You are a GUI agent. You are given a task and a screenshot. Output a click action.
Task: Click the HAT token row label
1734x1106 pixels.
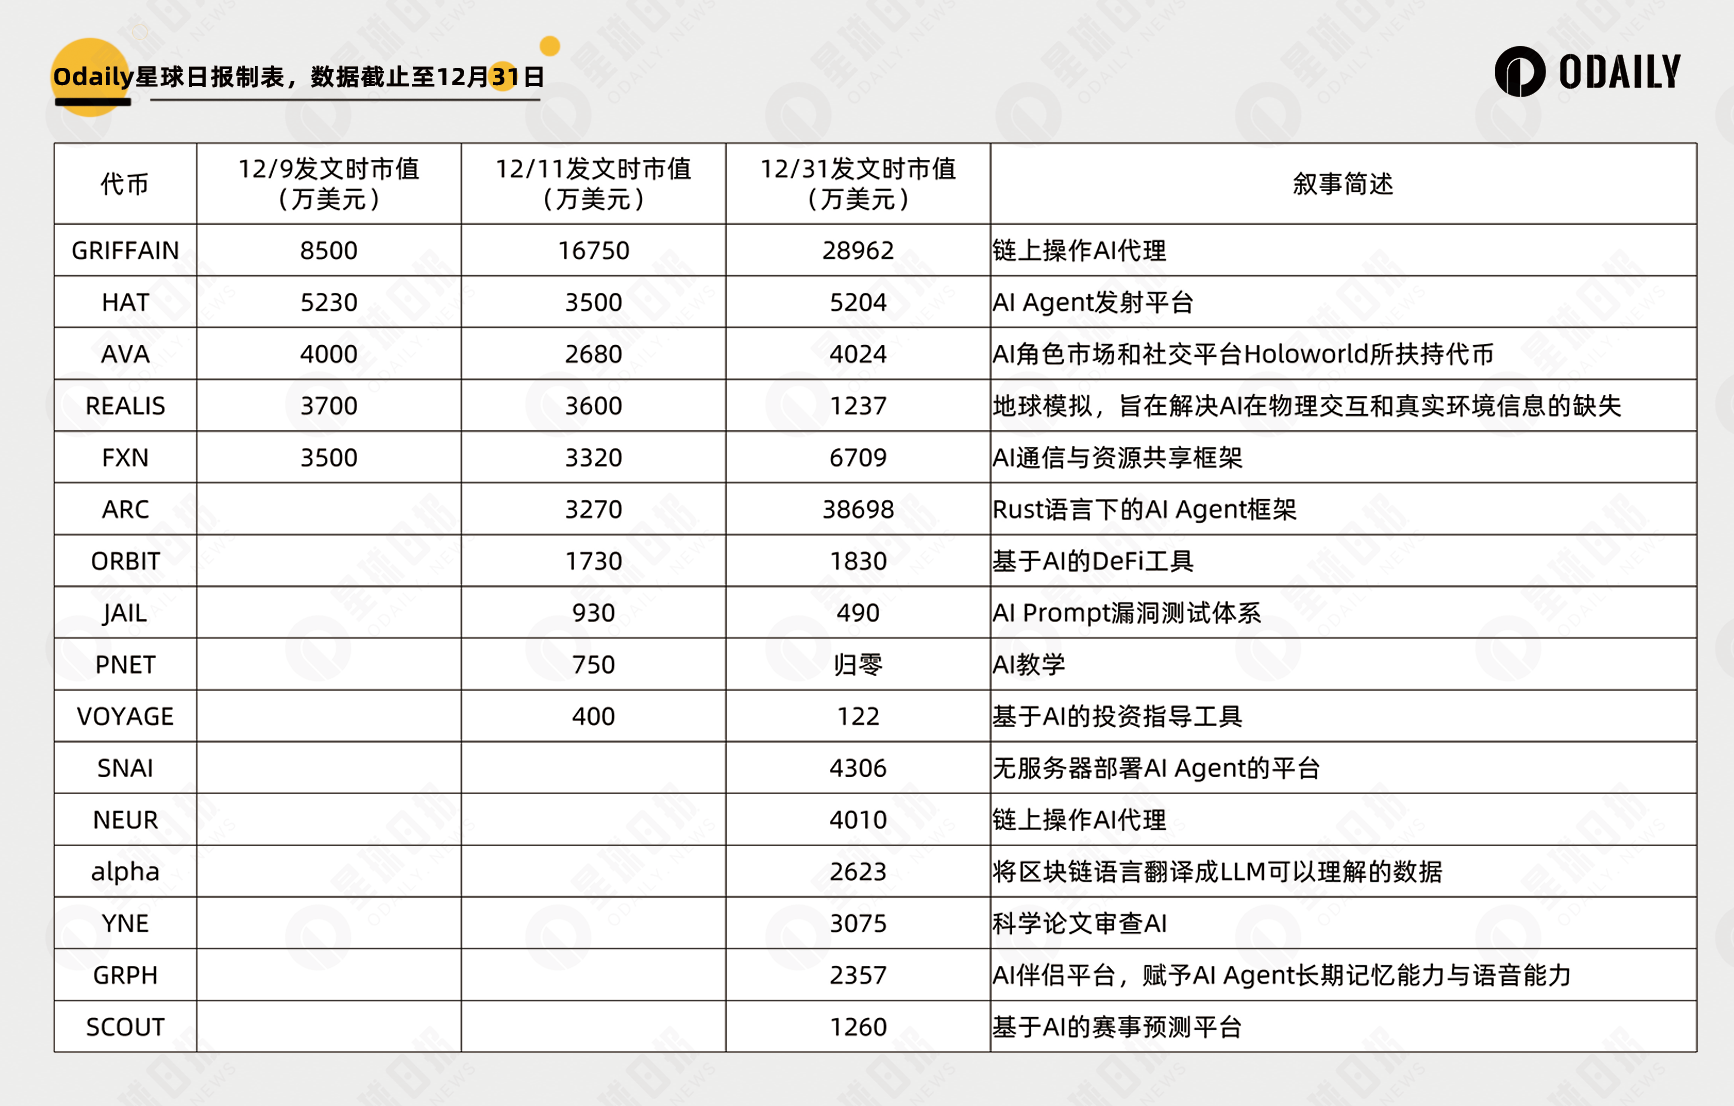tap(124, 302)
